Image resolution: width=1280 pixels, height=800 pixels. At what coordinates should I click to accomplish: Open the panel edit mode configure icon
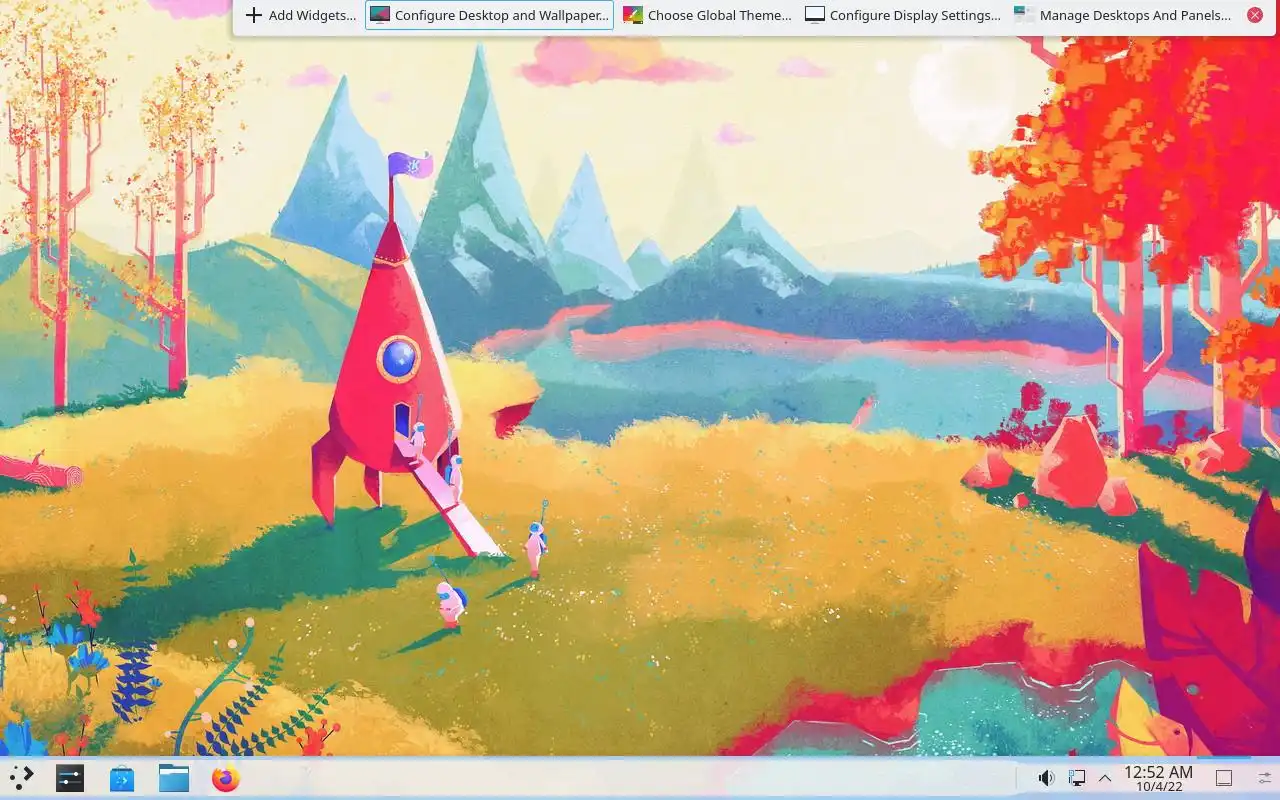[x=1264, y=778]
